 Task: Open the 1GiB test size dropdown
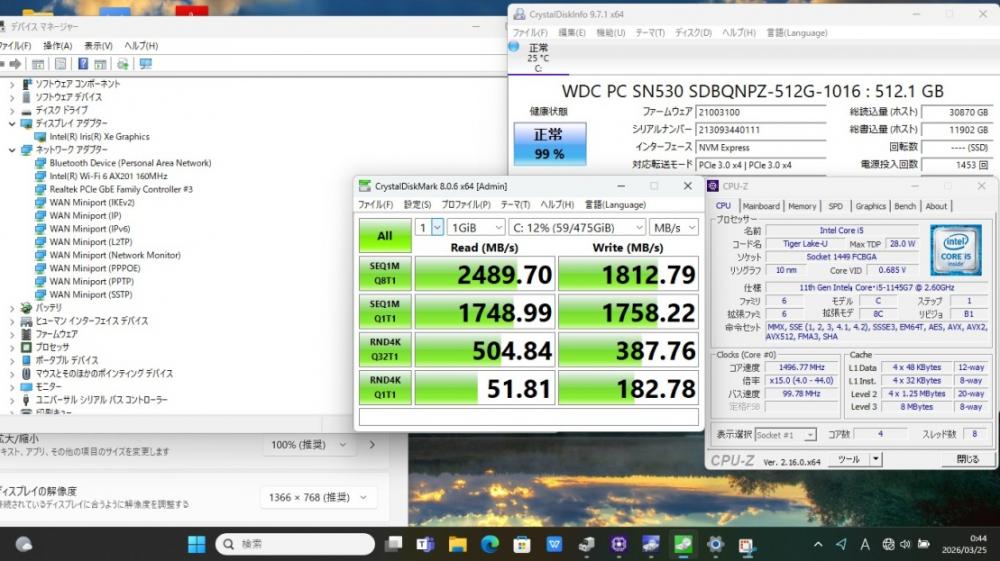click(477, 227)
